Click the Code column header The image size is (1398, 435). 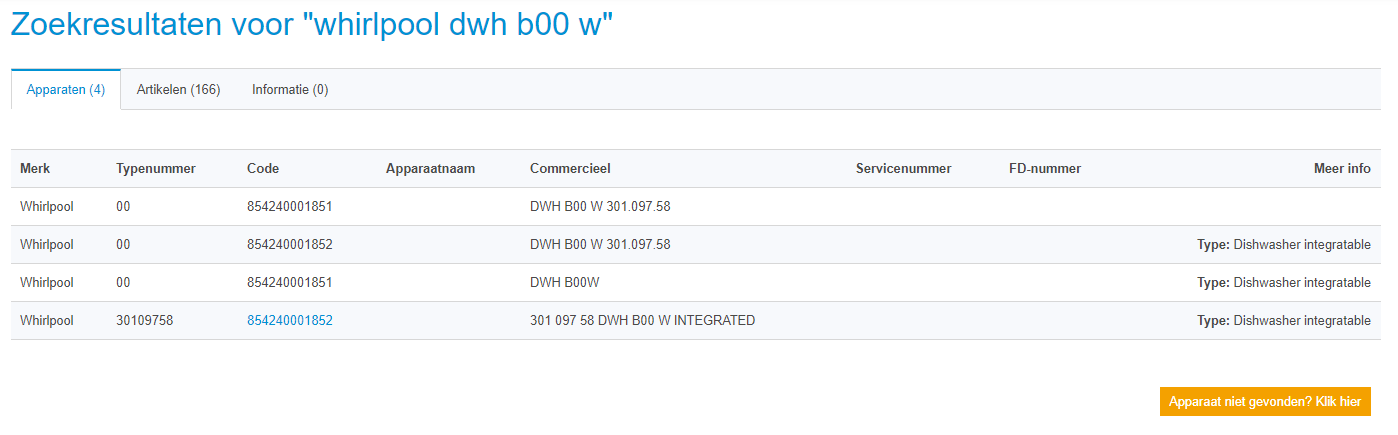263,169
